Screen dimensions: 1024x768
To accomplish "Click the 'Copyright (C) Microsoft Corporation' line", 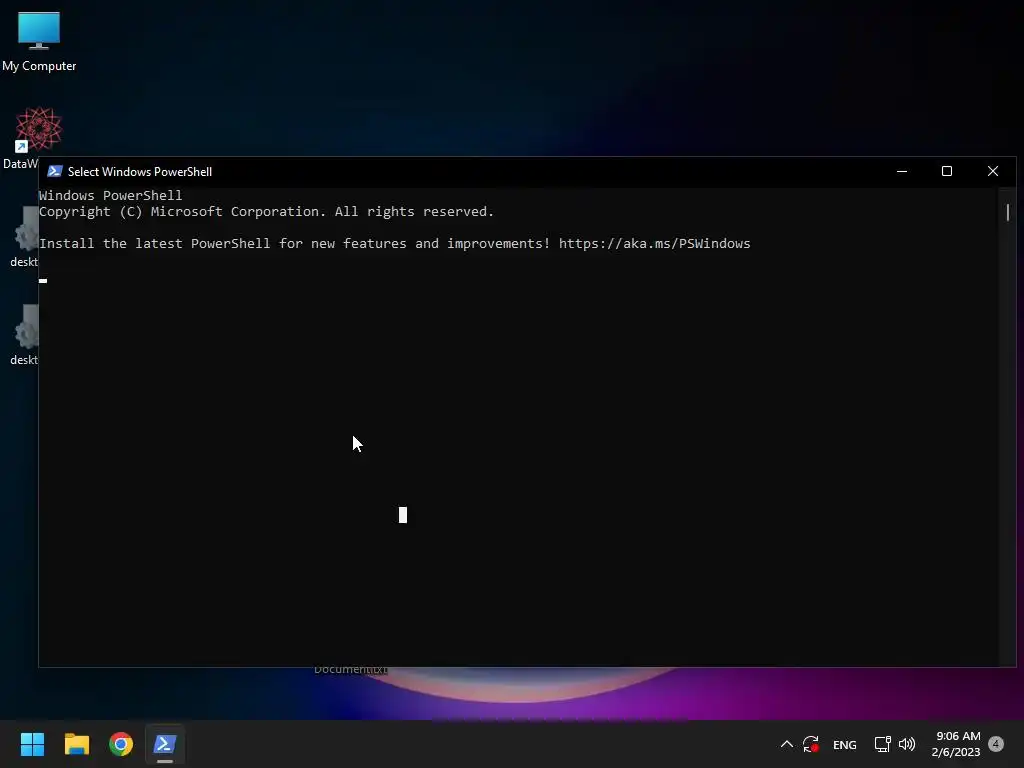I will (x=266, y=212).
